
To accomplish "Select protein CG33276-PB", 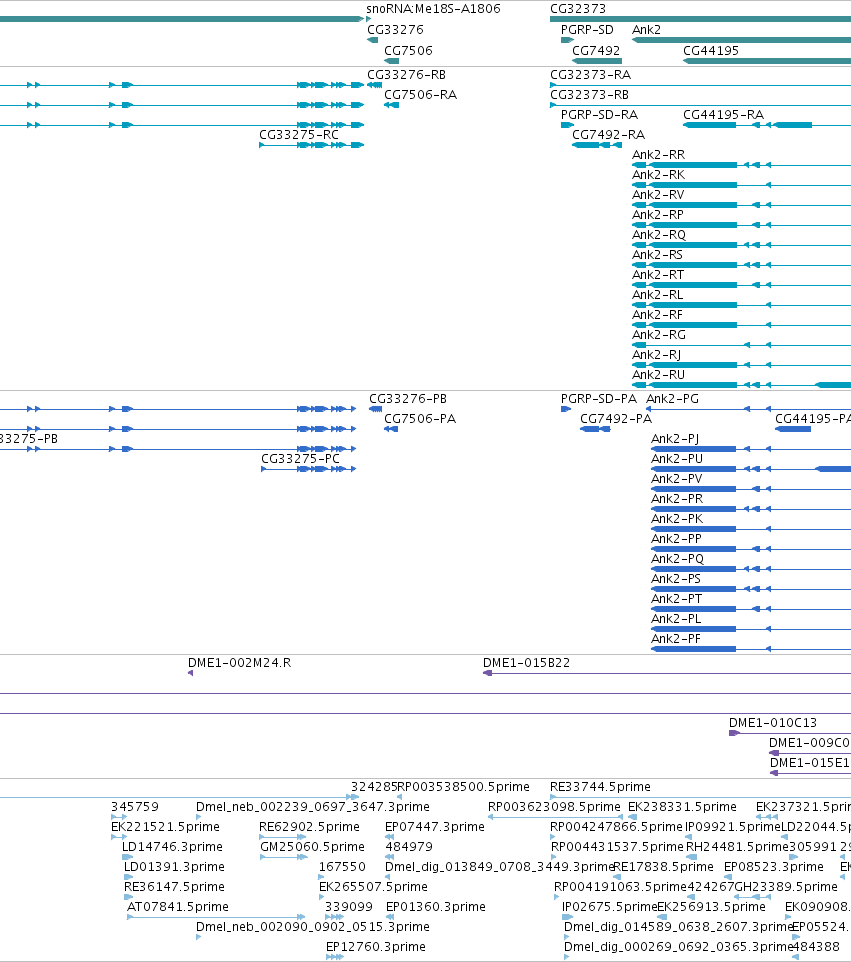I will (408, 399).
